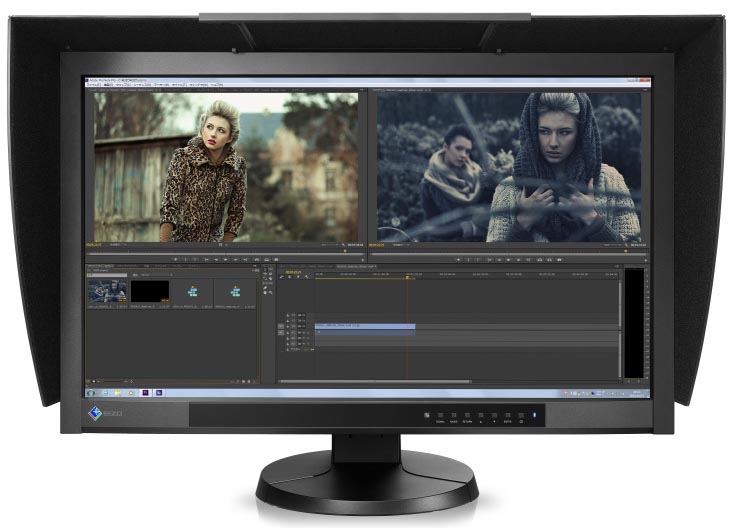
Task: Open Program monitor button editor plus icon
Action: 646,260
